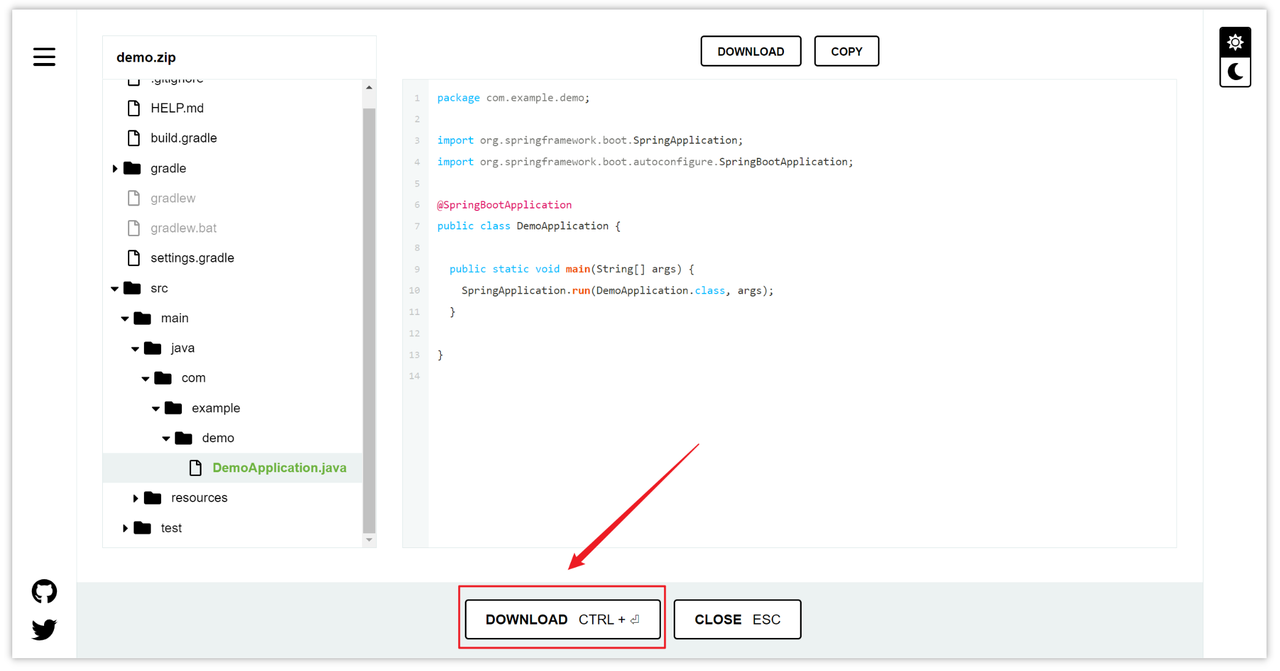Click the test folder label
Screen dimensions: 1280x671
pos(171,528)
